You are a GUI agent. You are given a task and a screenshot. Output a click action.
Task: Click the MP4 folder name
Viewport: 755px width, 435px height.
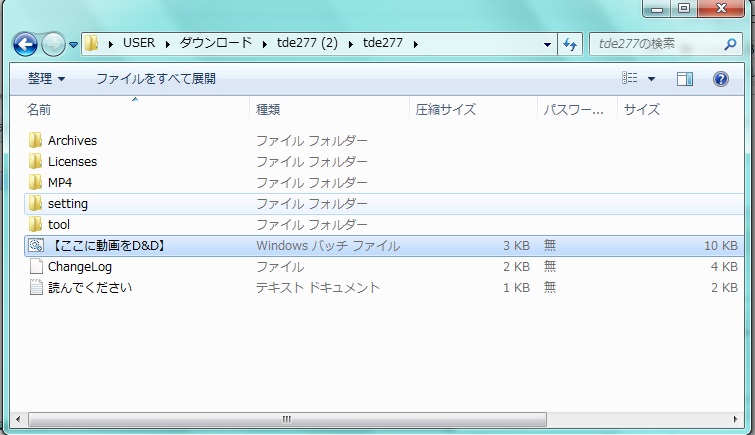pyautogui.click(x=60, y=183)
